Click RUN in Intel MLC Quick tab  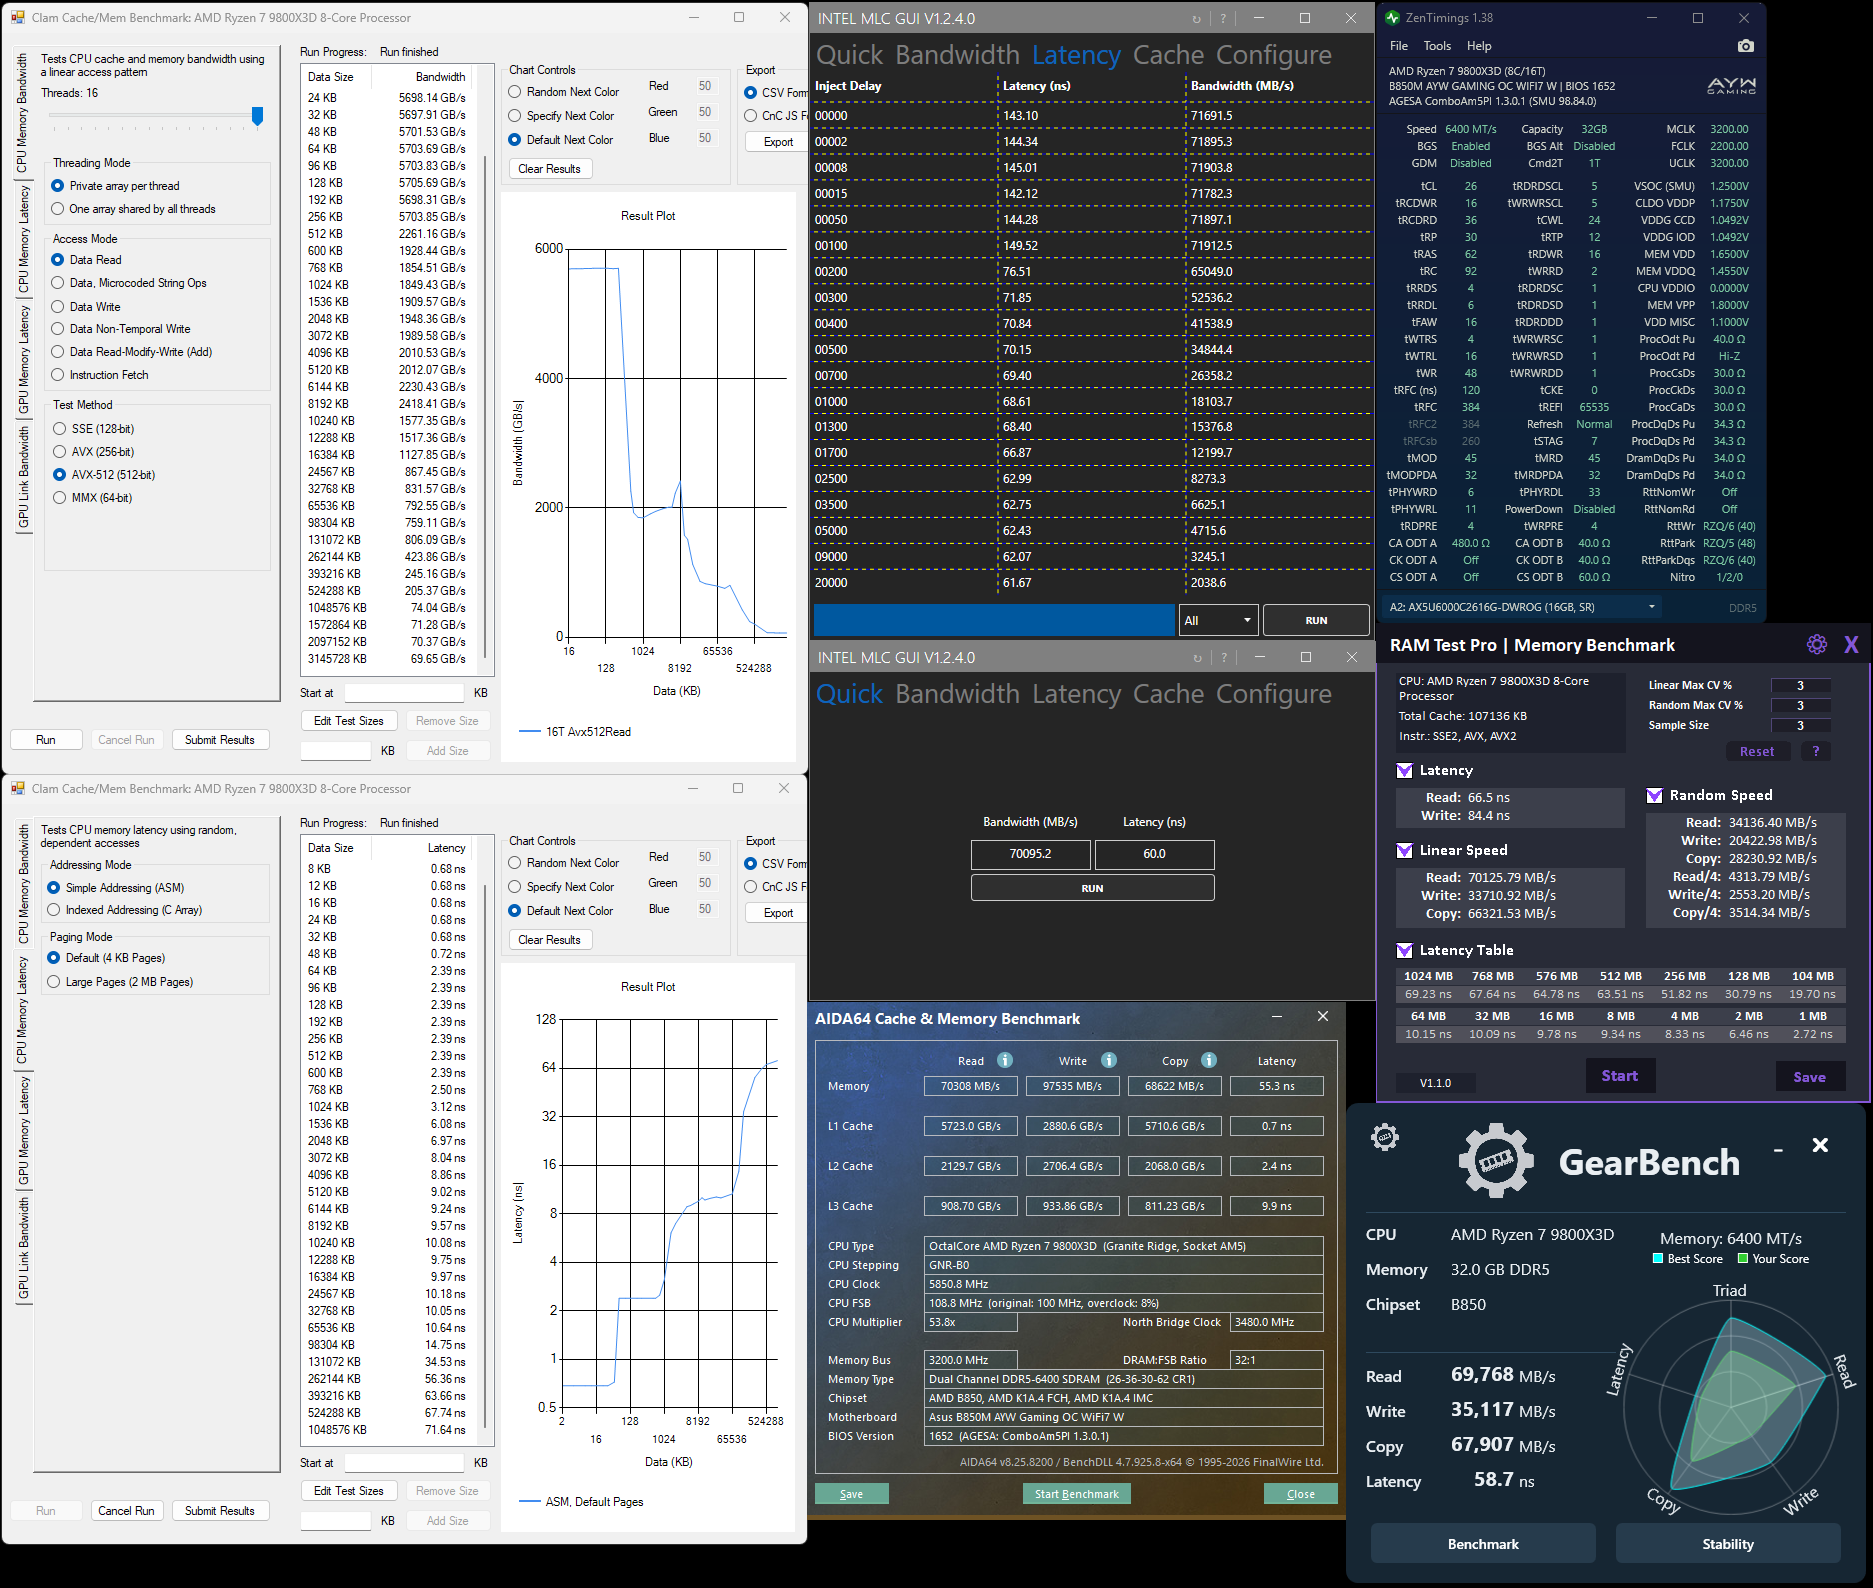1092,888
